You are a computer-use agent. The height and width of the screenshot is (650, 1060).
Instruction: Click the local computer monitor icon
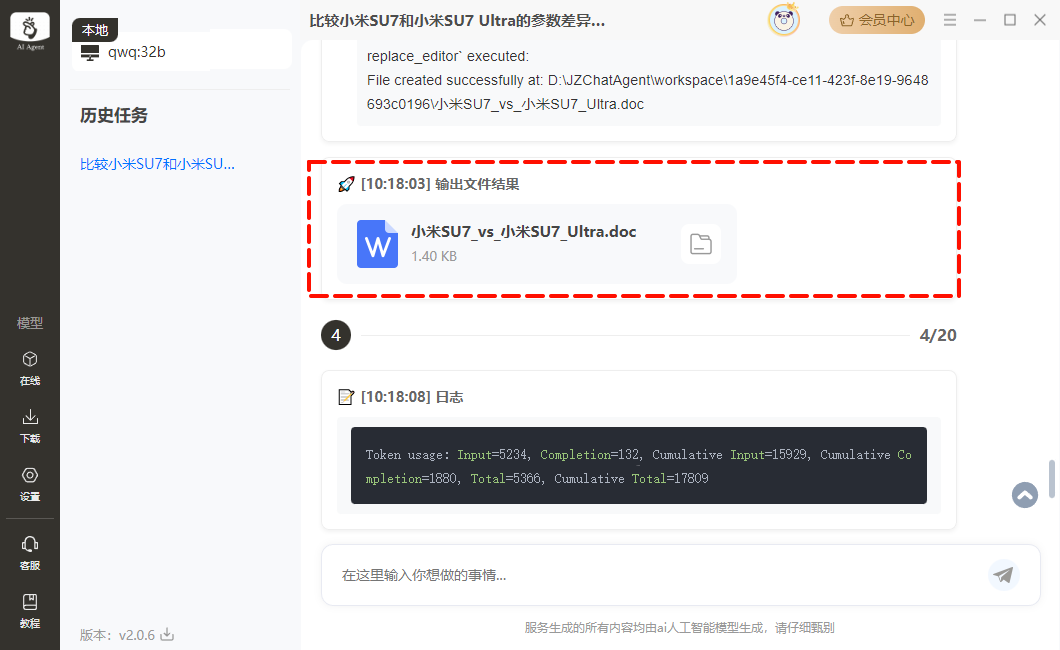coord(90,53)
